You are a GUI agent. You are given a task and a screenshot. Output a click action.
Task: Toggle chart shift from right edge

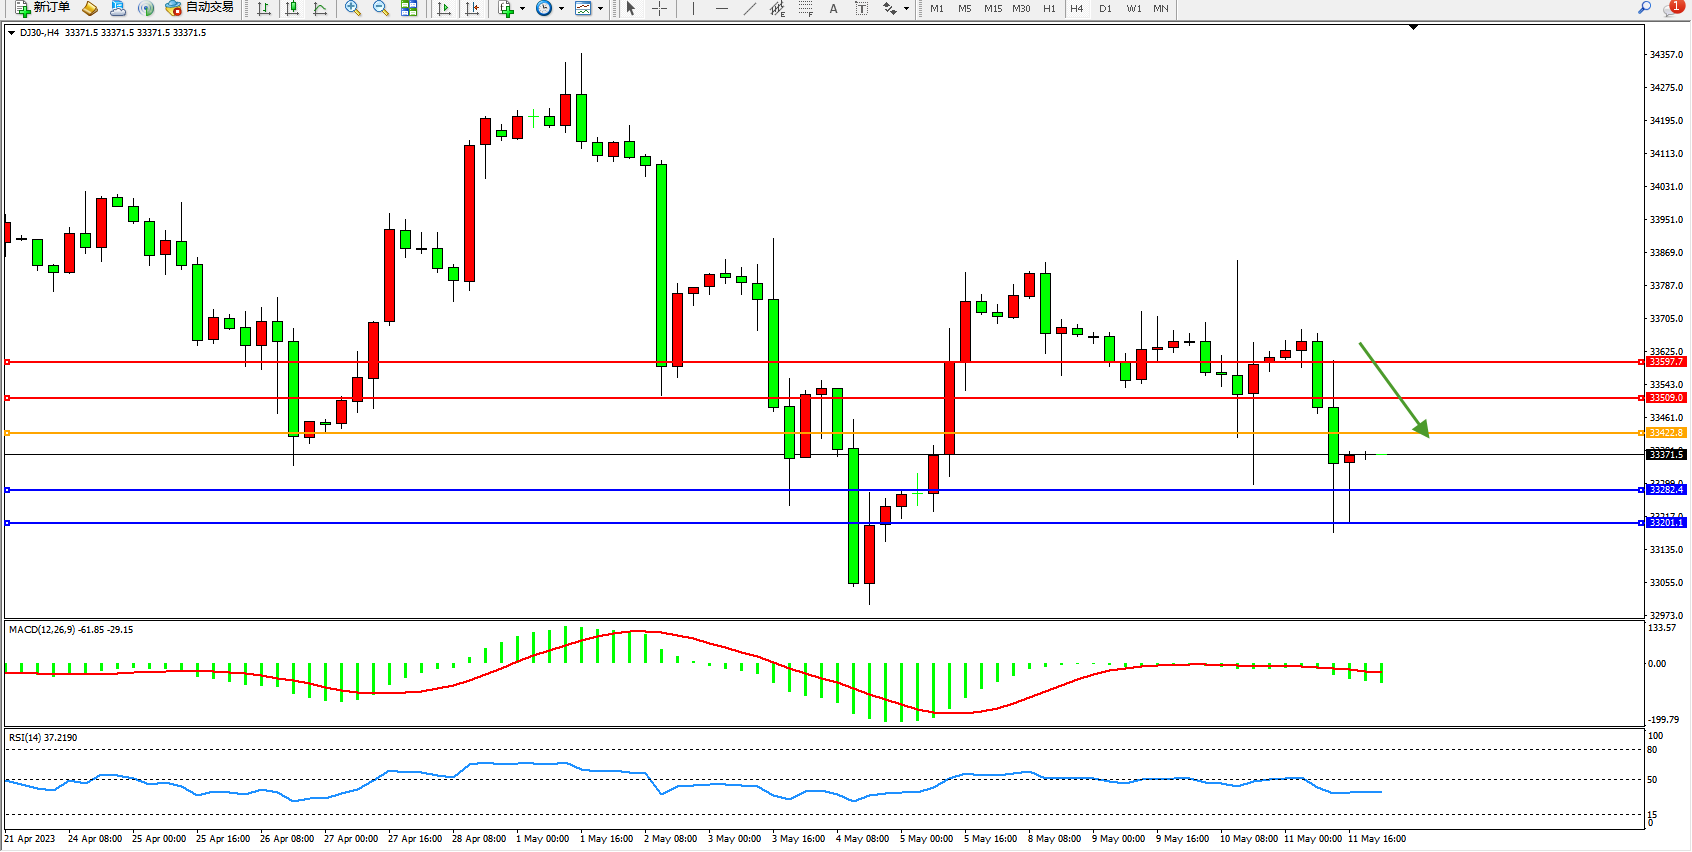[472, 8]
